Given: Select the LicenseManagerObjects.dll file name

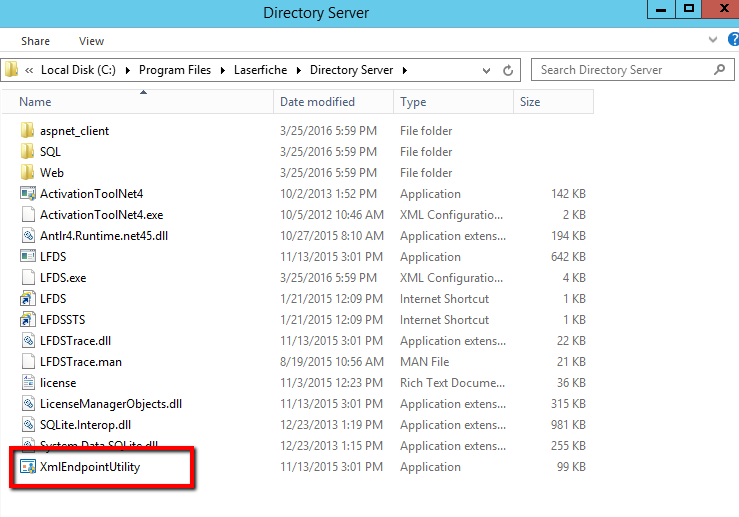Looking at the screenshot, I should click(x=111, y=404).
